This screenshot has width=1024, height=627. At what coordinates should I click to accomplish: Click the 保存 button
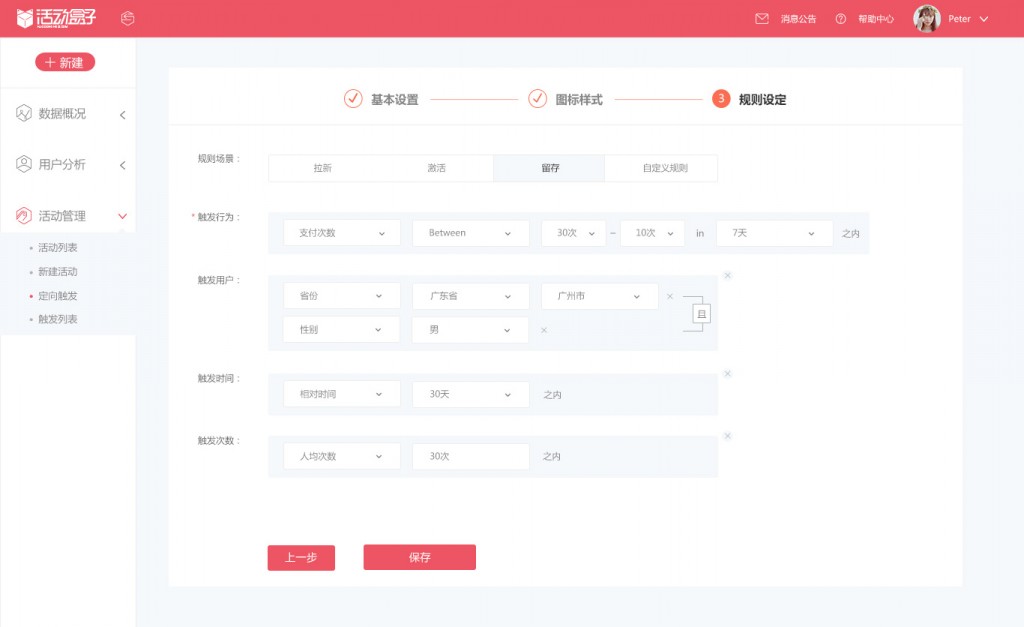click(x=419, y=557)
